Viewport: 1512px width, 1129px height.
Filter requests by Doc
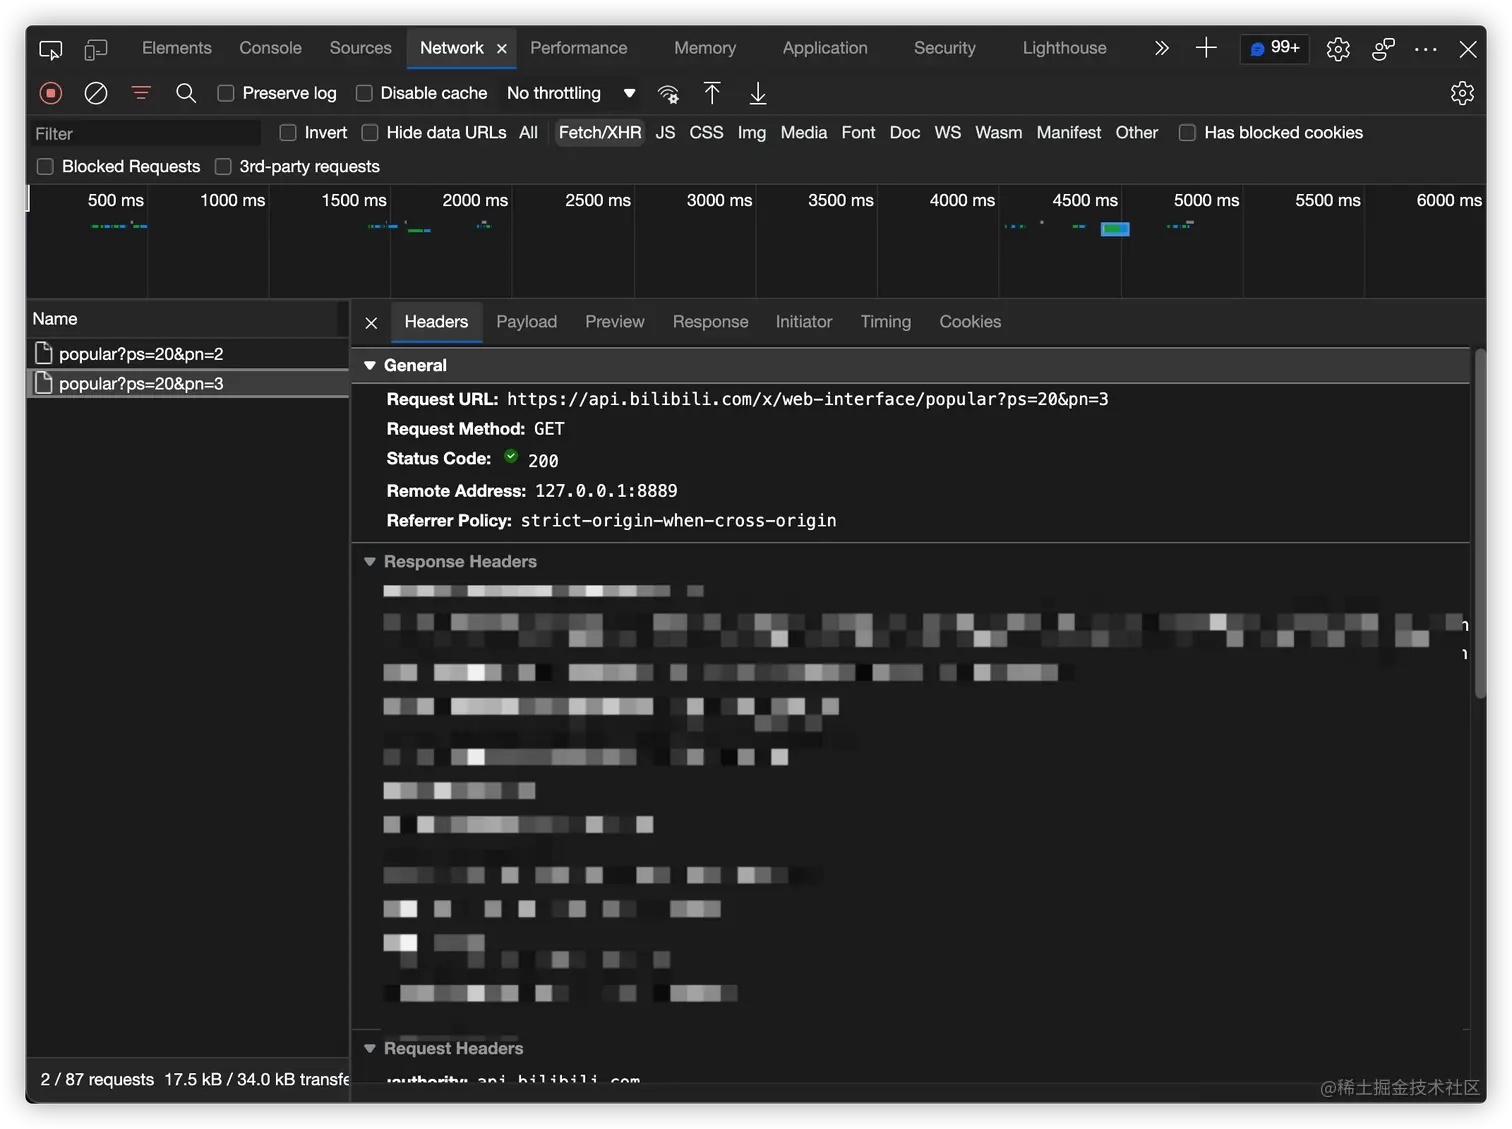tap(905, 133)
